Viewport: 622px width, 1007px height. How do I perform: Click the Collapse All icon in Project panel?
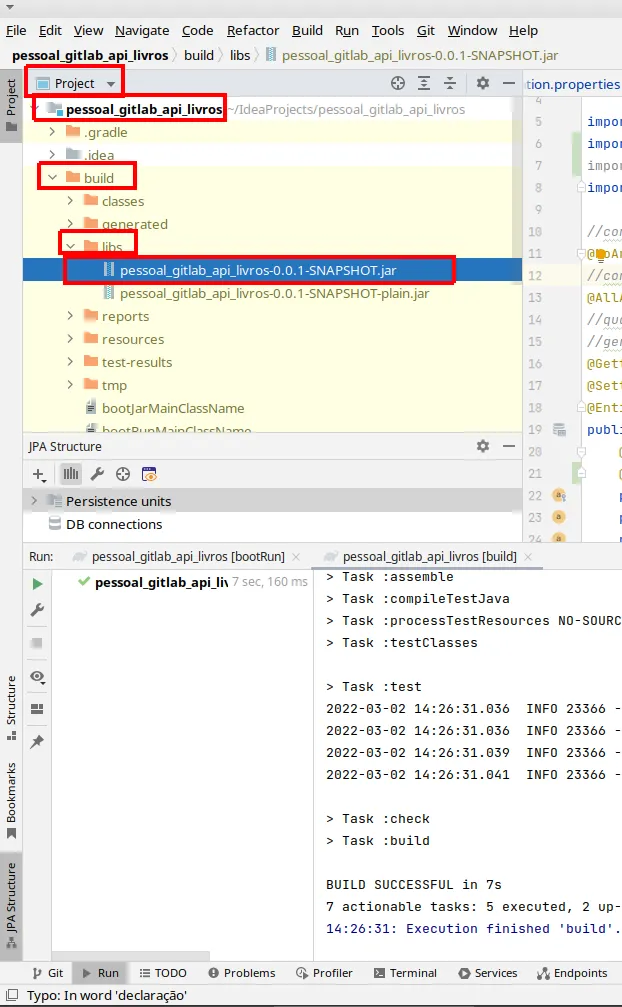[450, 83]
